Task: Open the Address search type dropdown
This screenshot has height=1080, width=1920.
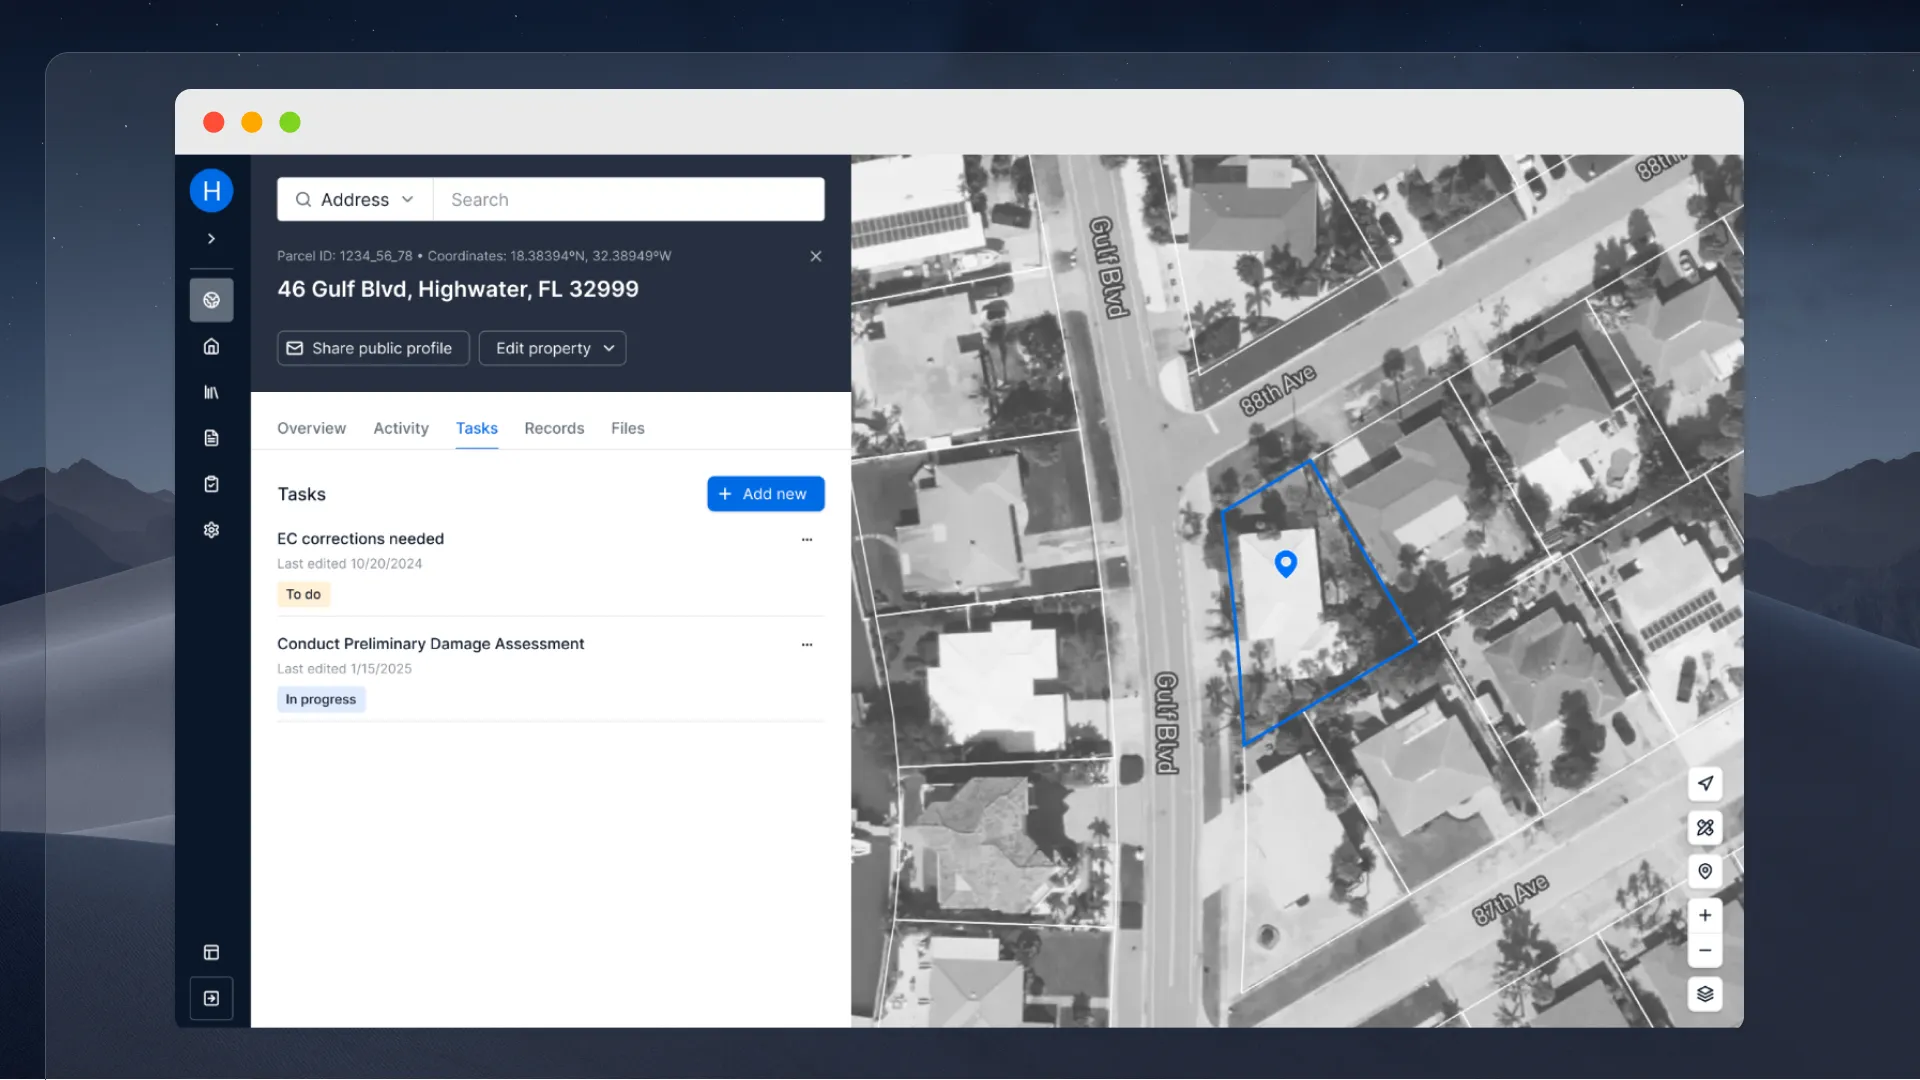Action: point(355,200)
